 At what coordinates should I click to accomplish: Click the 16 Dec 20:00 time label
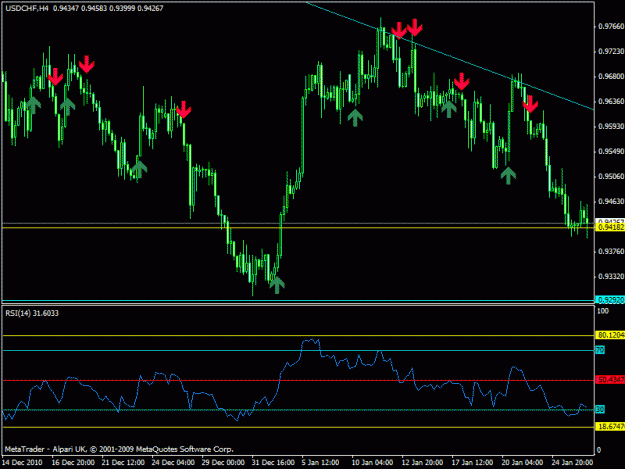click(73, 463)
